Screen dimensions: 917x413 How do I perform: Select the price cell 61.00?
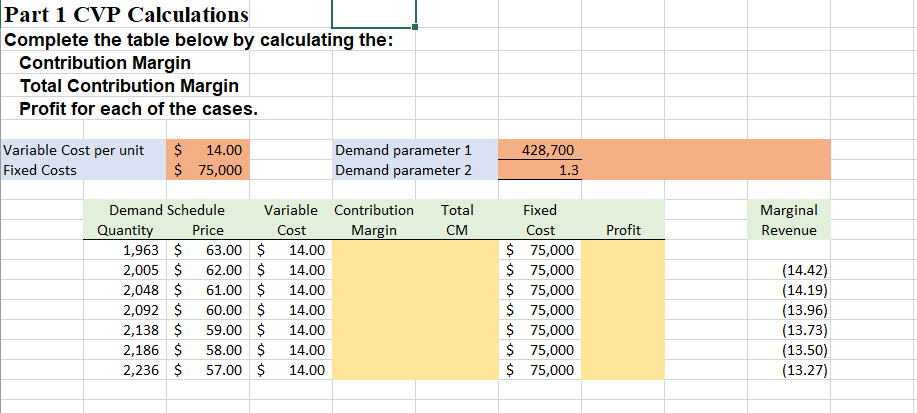tap(208, 290)
